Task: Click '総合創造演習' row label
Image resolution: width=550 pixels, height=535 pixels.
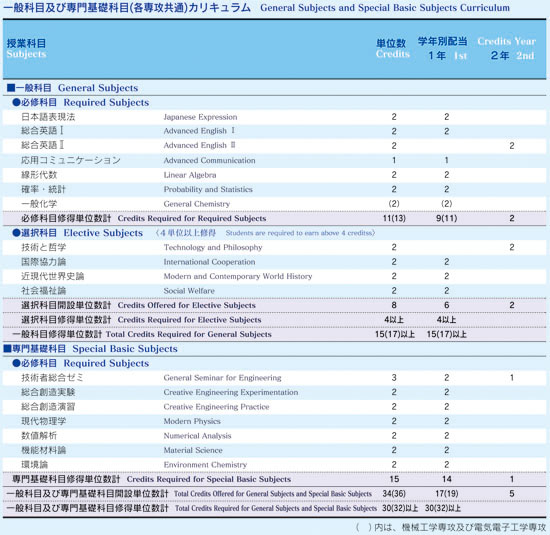Action: click(48, 407)
